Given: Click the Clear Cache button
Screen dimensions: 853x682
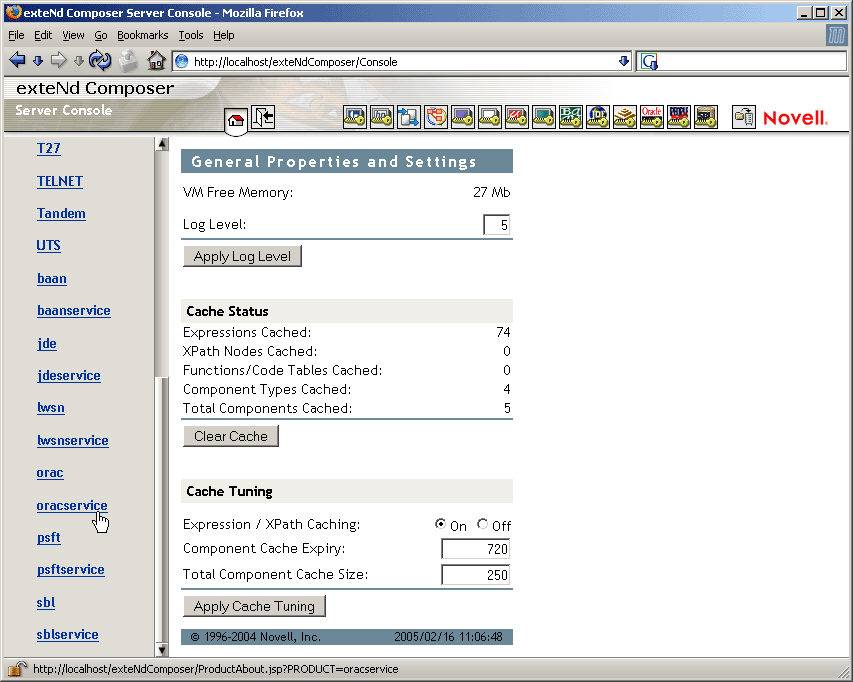Looking at the screenshot, I should (231, 436).
